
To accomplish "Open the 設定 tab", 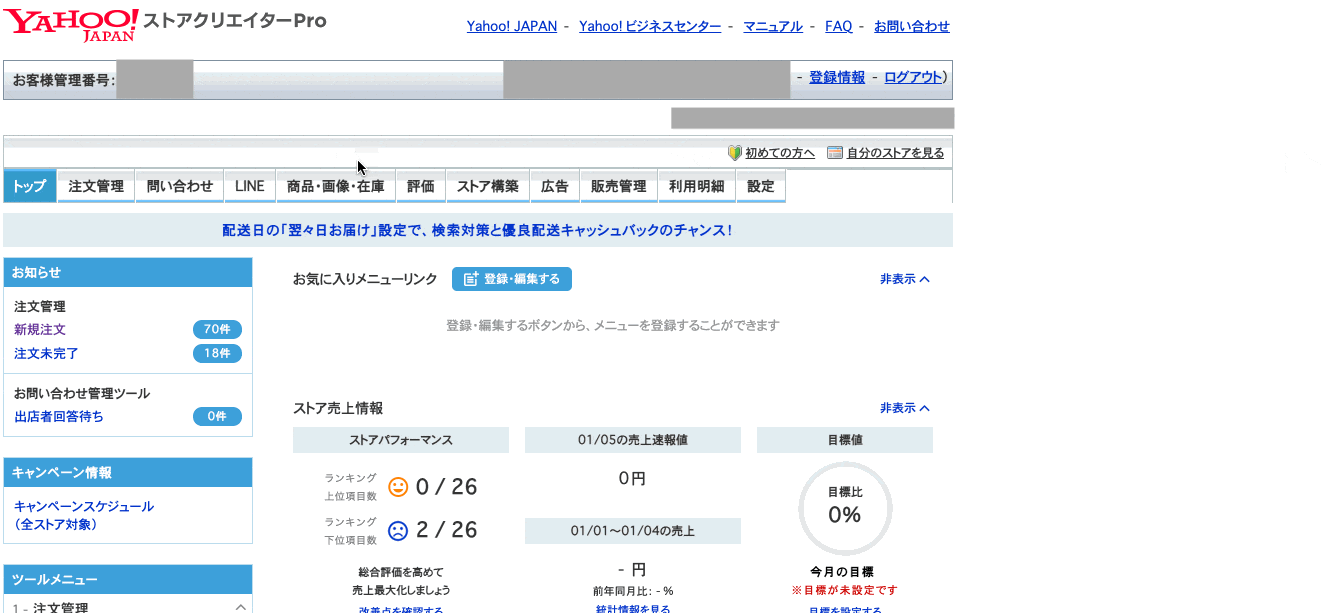I will [x=761, y=186].
